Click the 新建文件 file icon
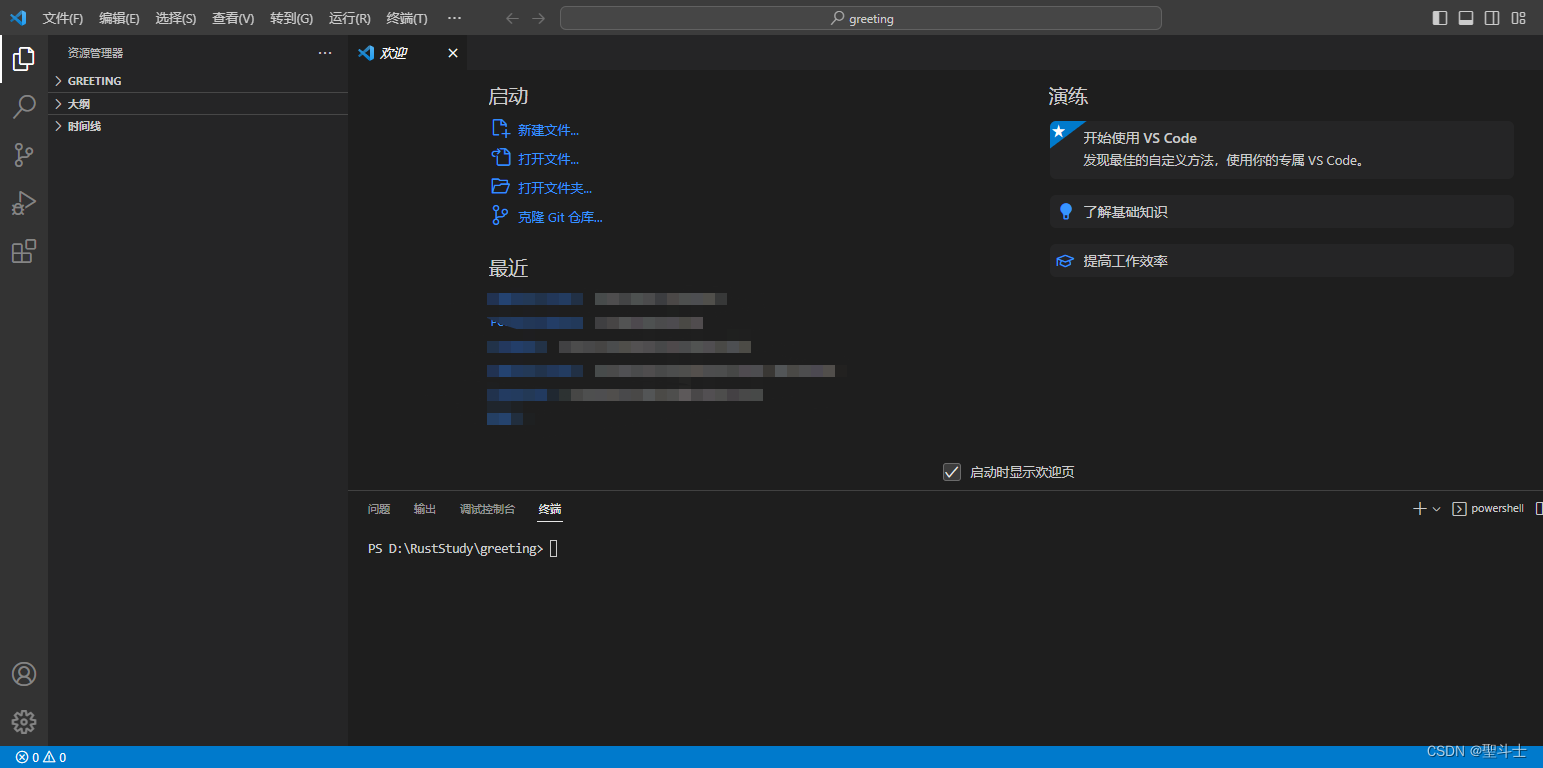The height and width of the screenshot is (768, 1543). [501, 129]
